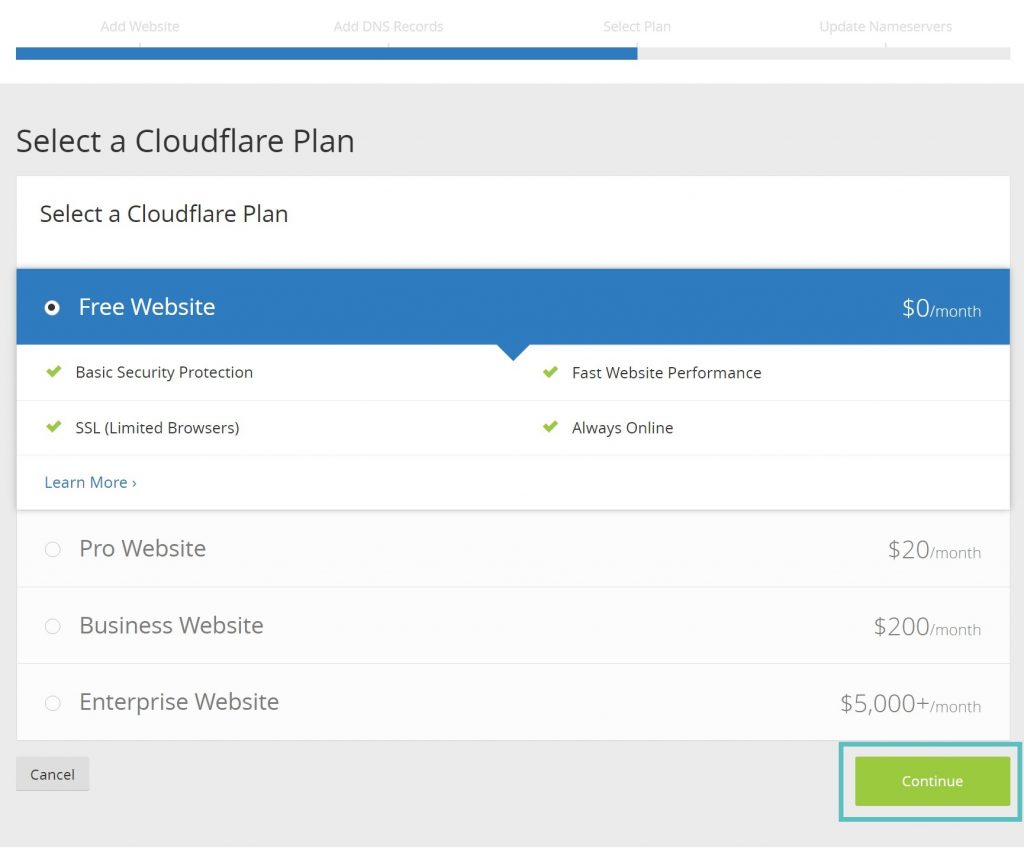Click the SSL (Limited Browsers) checkmark icon
The image size is (1024, 862).
coord(54,426)
